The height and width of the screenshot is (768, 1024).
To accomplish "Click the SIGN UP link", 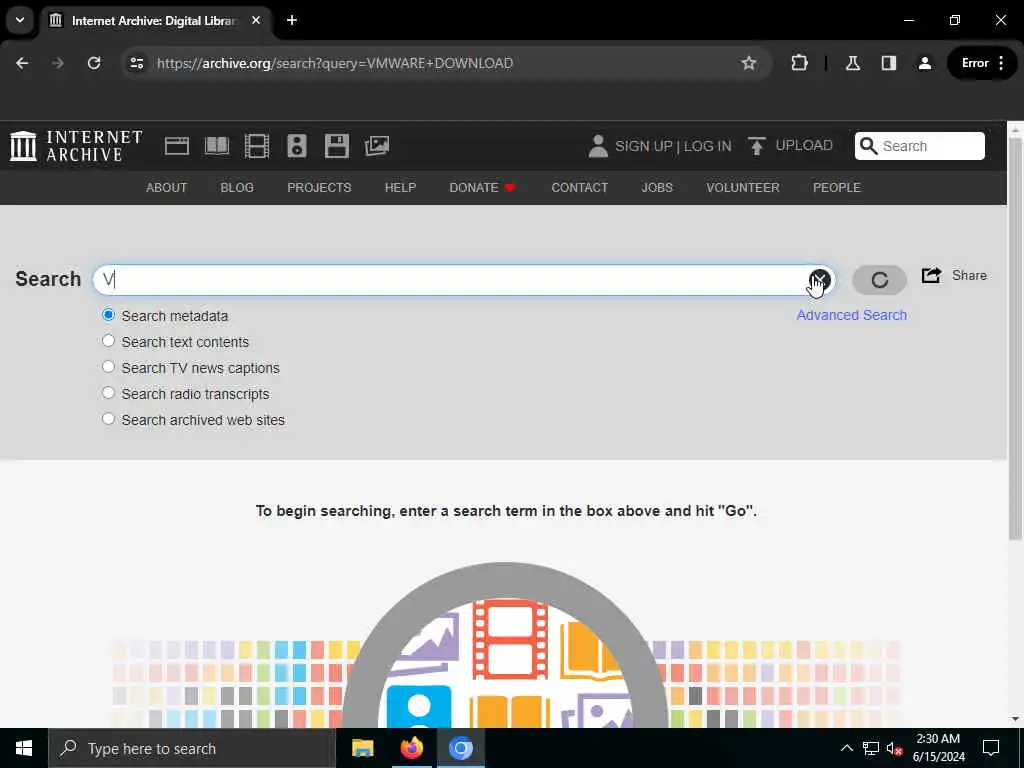I will pyautogui.click(x=643, y=146).
